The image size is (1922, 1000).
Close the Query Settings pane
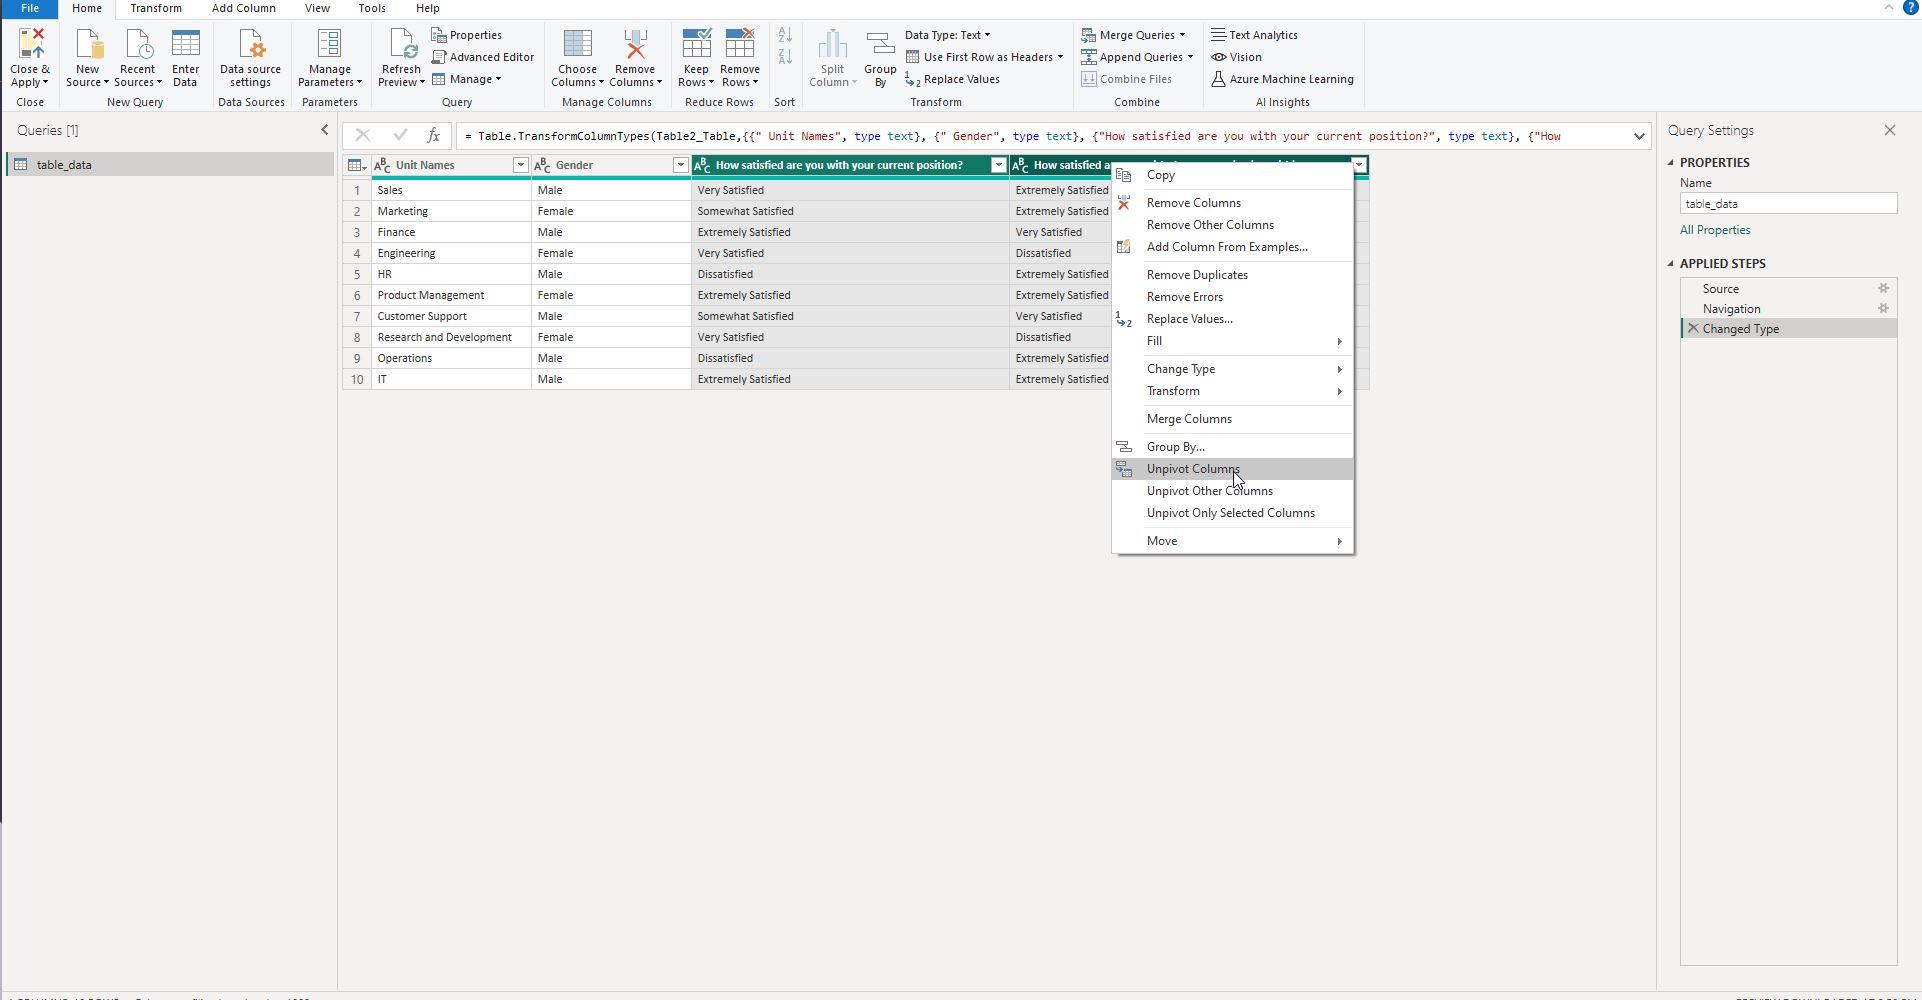click(x=1889, y=130)
